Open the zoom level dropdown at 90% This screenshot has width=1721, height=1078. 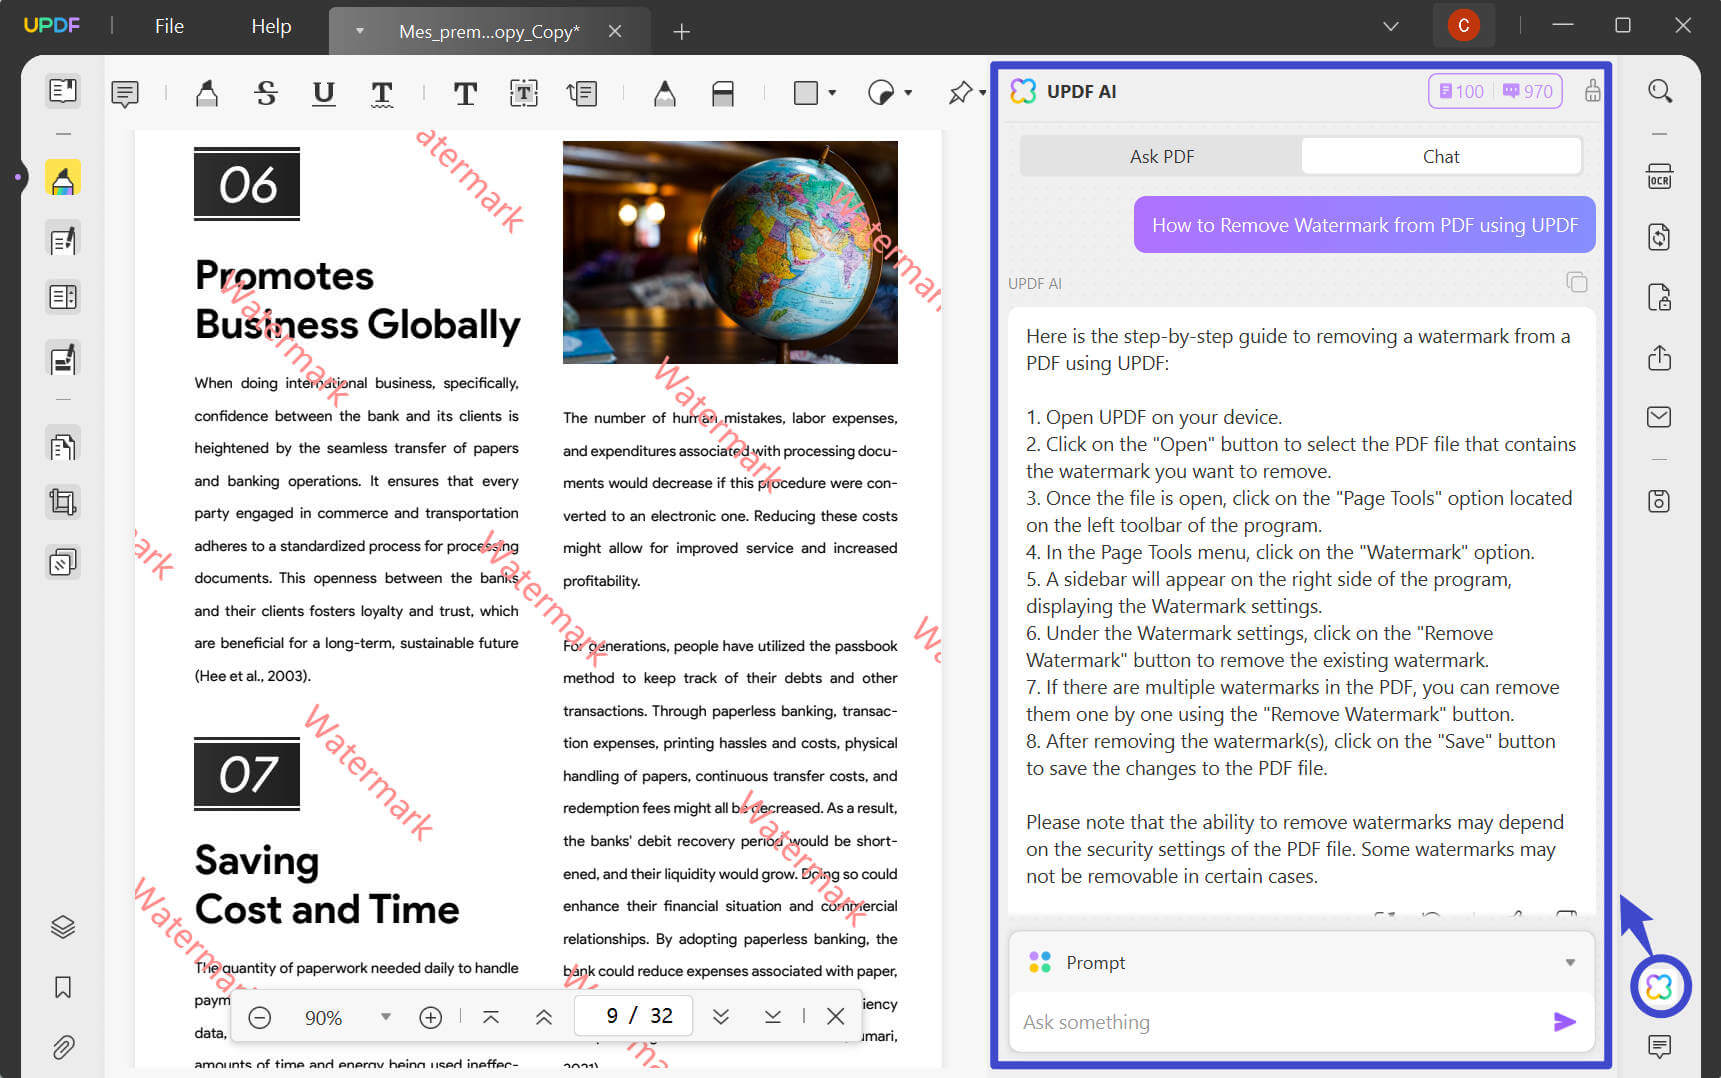point(385,1017)
